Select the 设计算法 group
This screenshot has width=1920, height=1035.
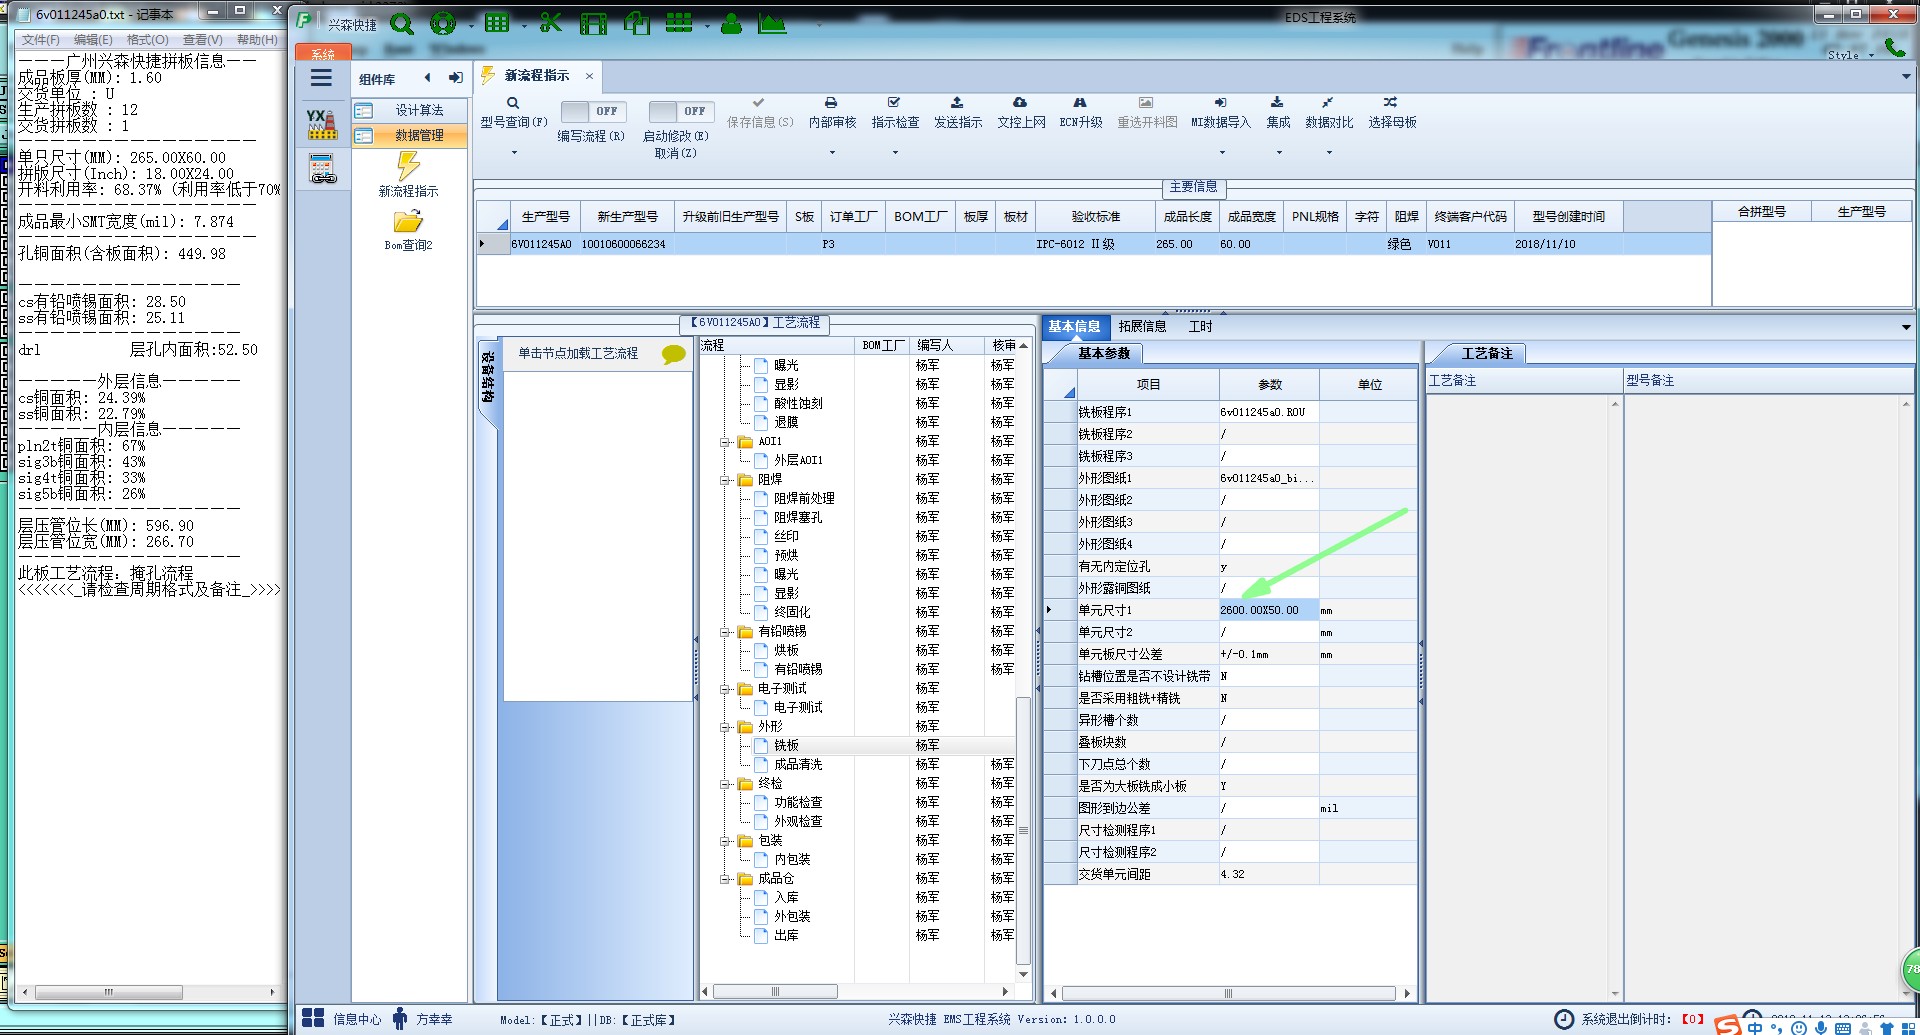(x=410, y=110)
